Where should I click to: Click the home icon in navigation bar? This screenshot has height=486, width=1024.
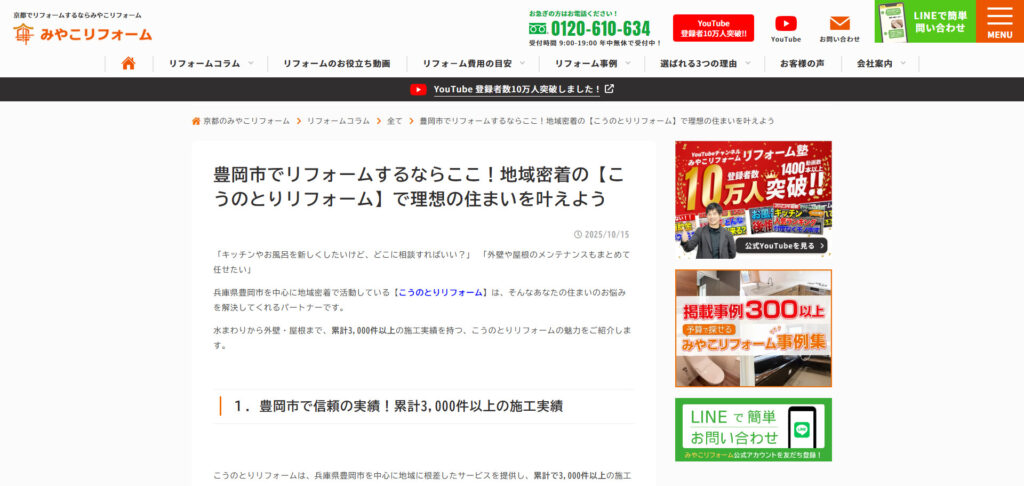(x=128, y=63)
